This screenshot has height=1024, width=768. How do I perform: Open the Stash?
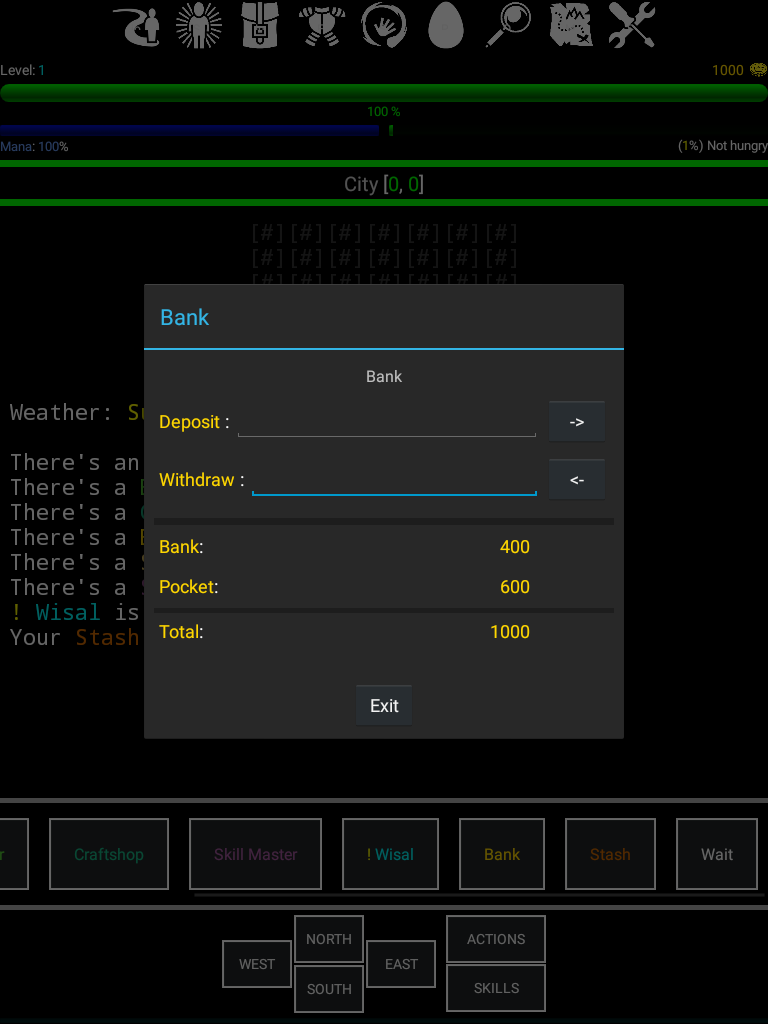click(x=610, y=854)
